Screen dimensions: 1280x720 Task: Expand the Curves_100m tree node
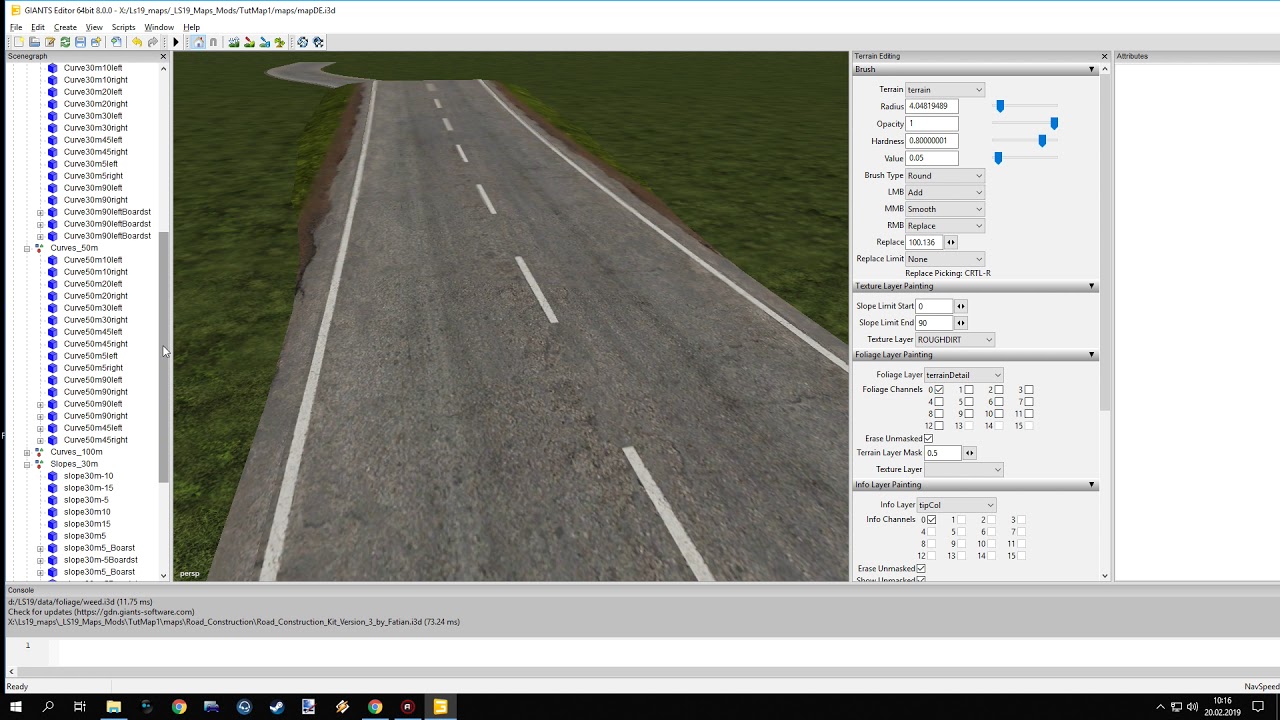[27, 452]
